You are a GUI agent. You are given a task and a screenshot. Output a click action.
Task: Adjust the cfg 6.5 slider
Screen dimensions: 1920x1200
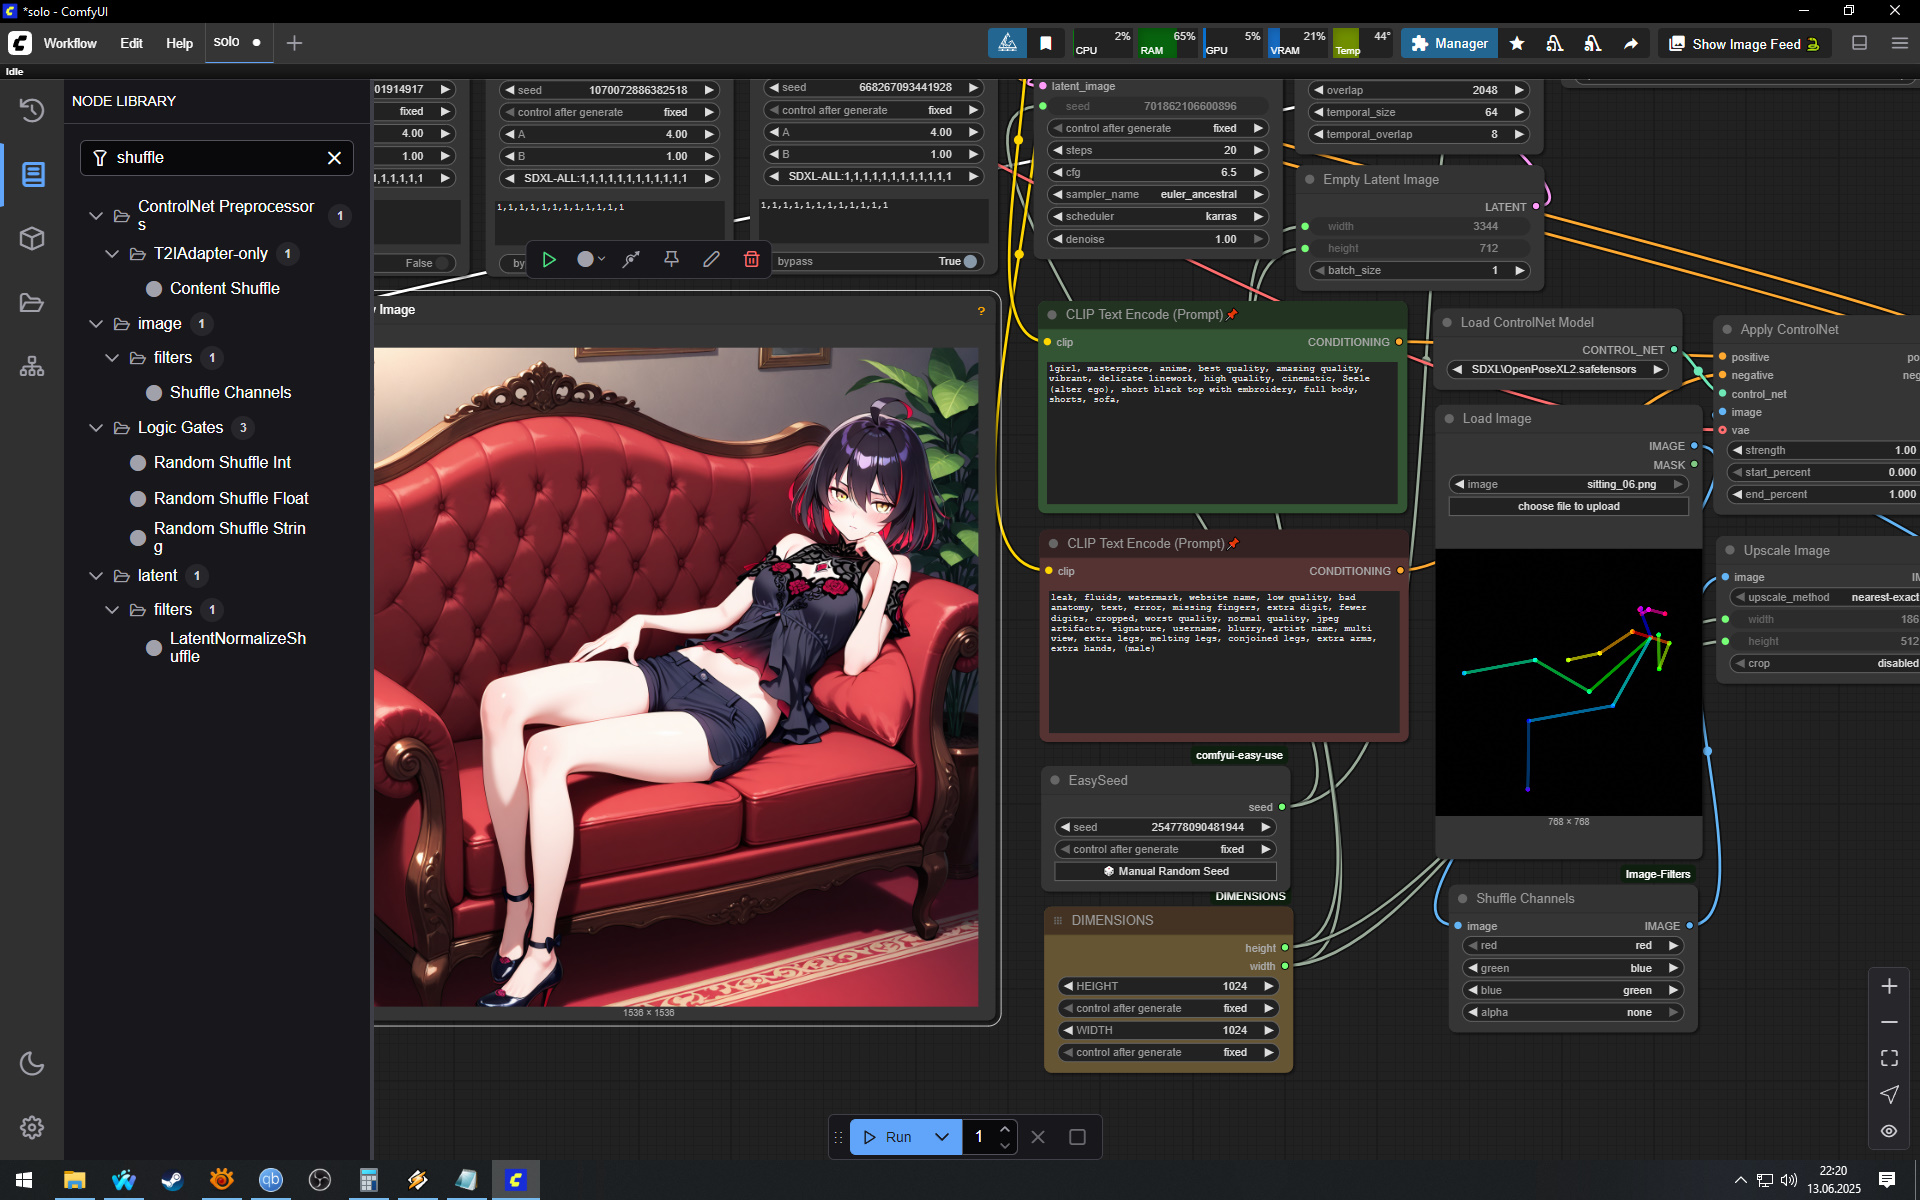click(1158, 172)
